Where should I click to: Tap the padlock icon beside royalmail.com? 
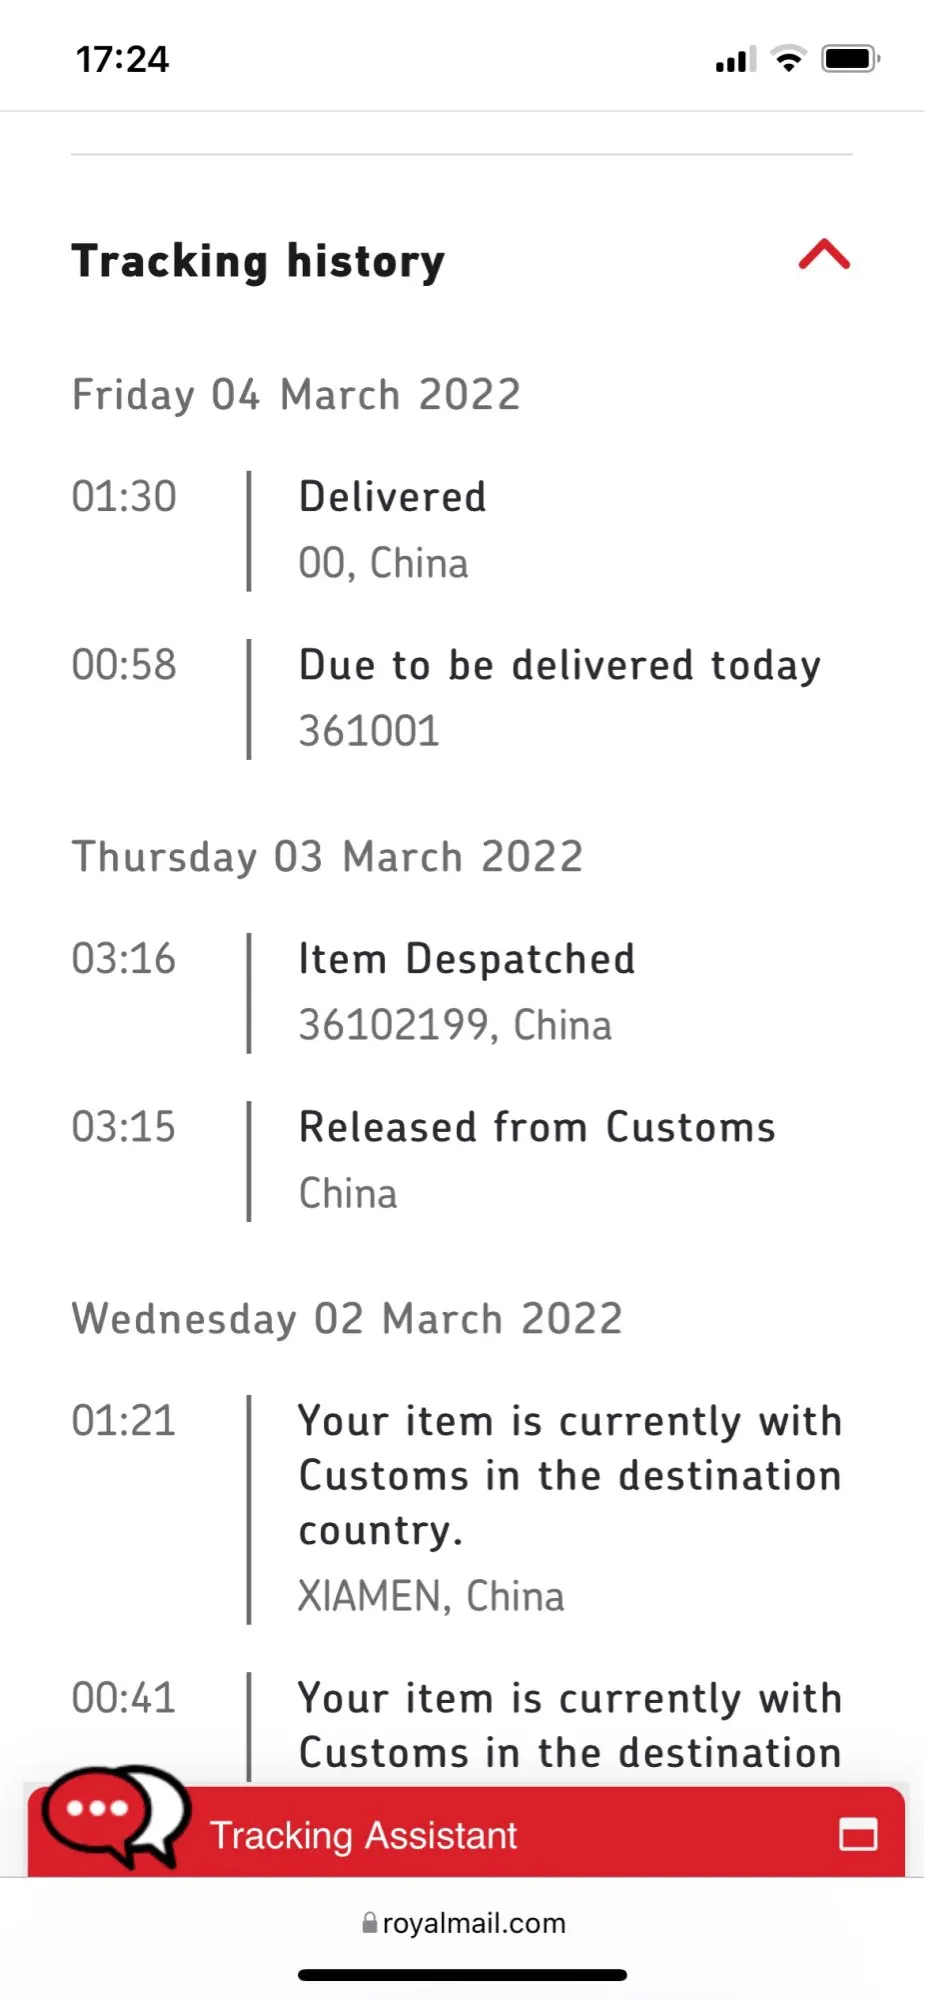pos(369,1923)
